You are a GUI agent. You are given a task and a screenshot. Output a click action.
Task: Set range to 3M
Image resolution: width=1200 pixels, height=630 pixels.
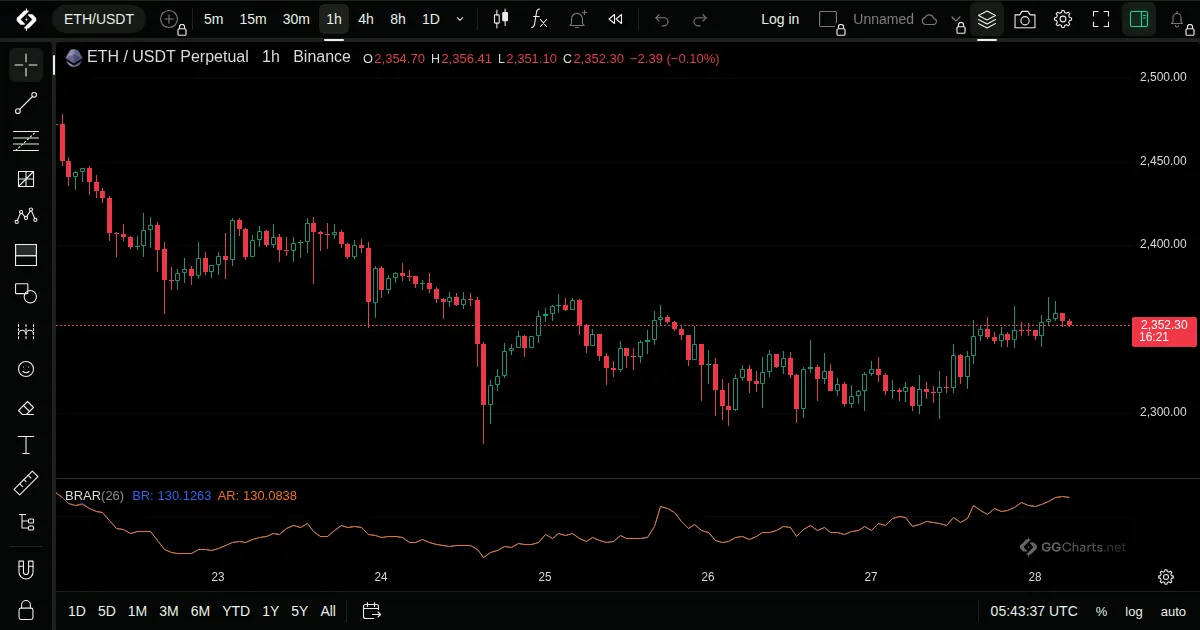click(169, 611)
